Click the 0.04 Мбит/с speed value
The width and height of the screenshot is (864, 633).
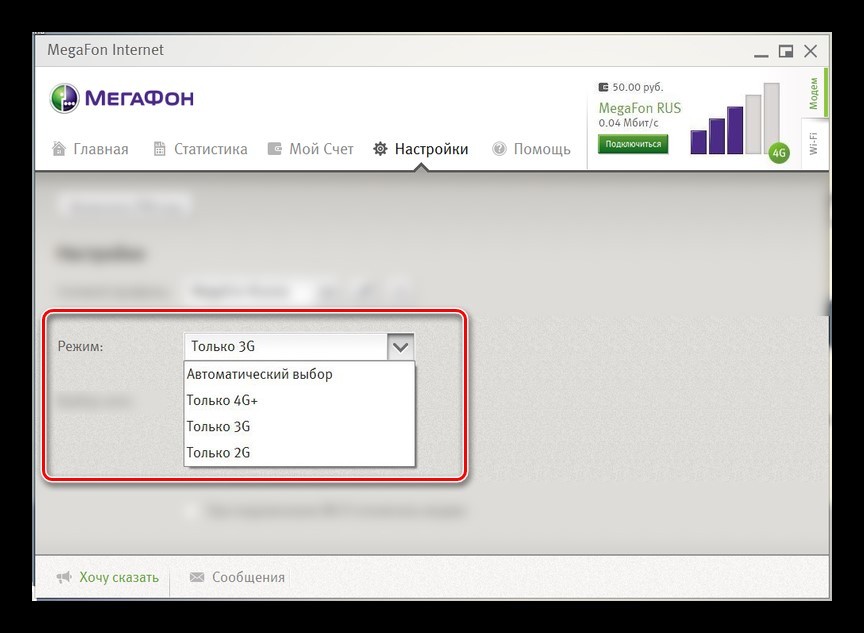point(628,123)
